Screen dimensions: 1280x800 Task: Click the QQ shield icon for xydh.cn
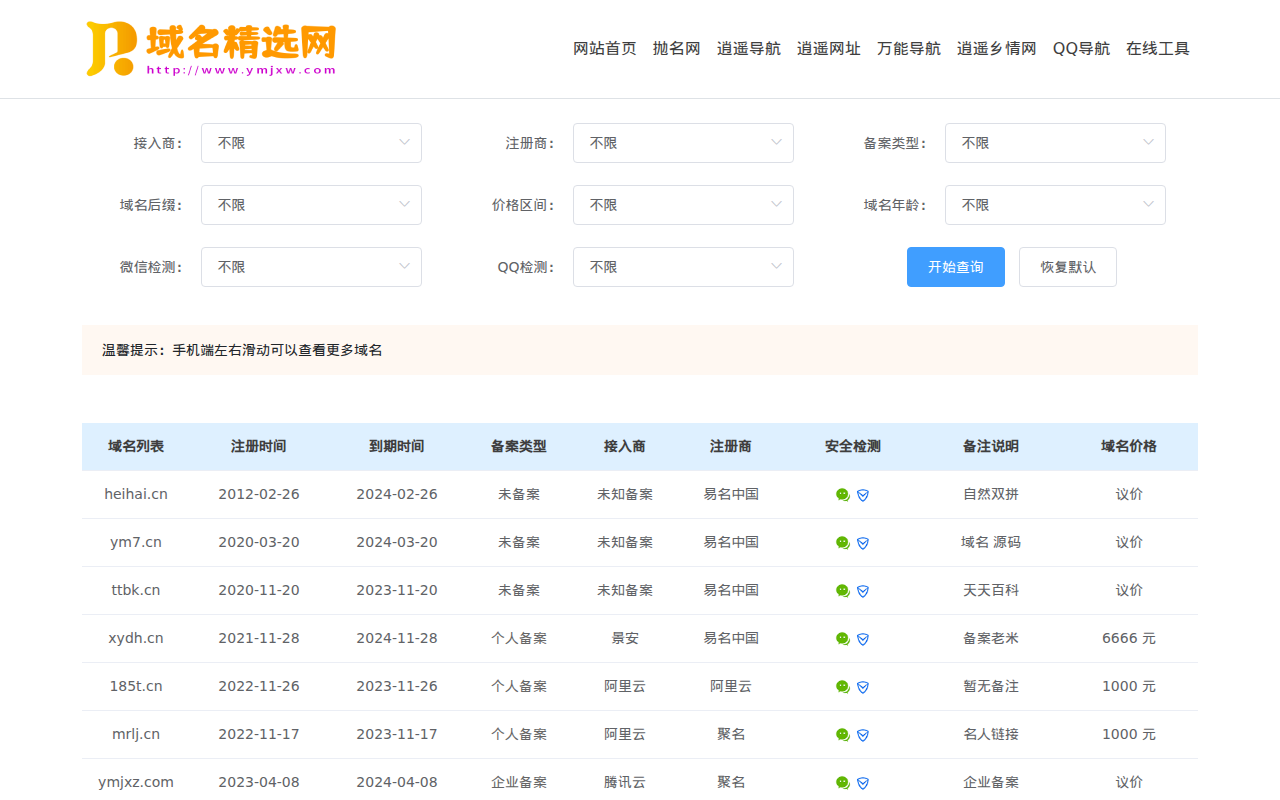[x=863, y=639]
